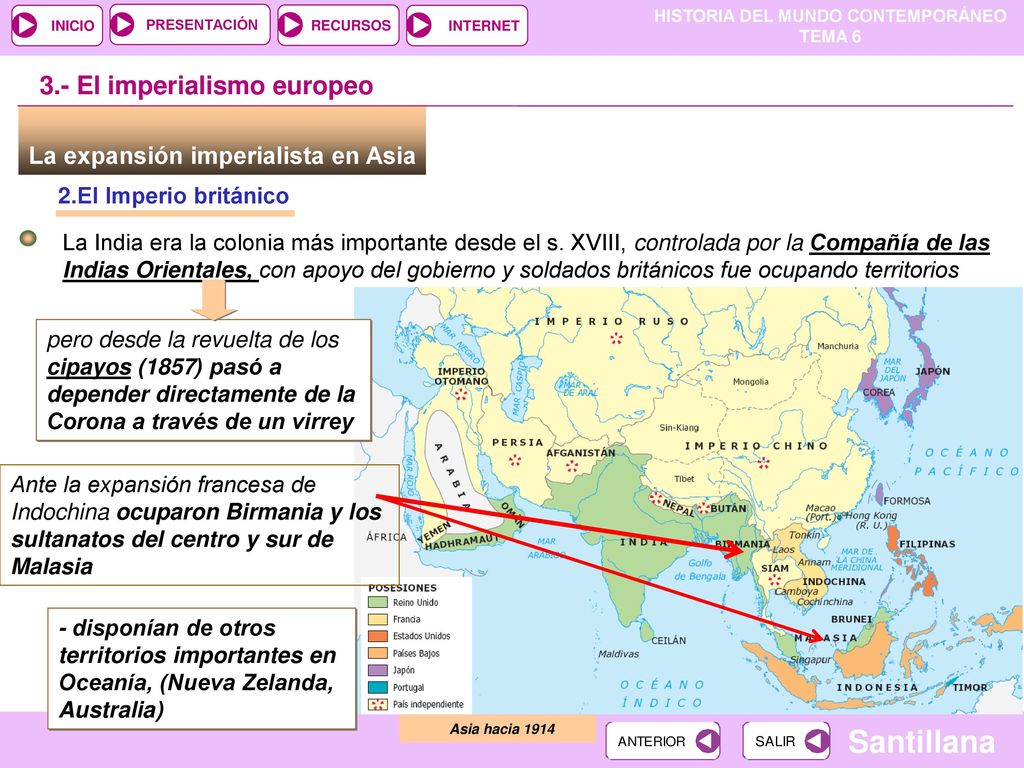Click the '2.El Imperio británico' heading

pos(174,195)
